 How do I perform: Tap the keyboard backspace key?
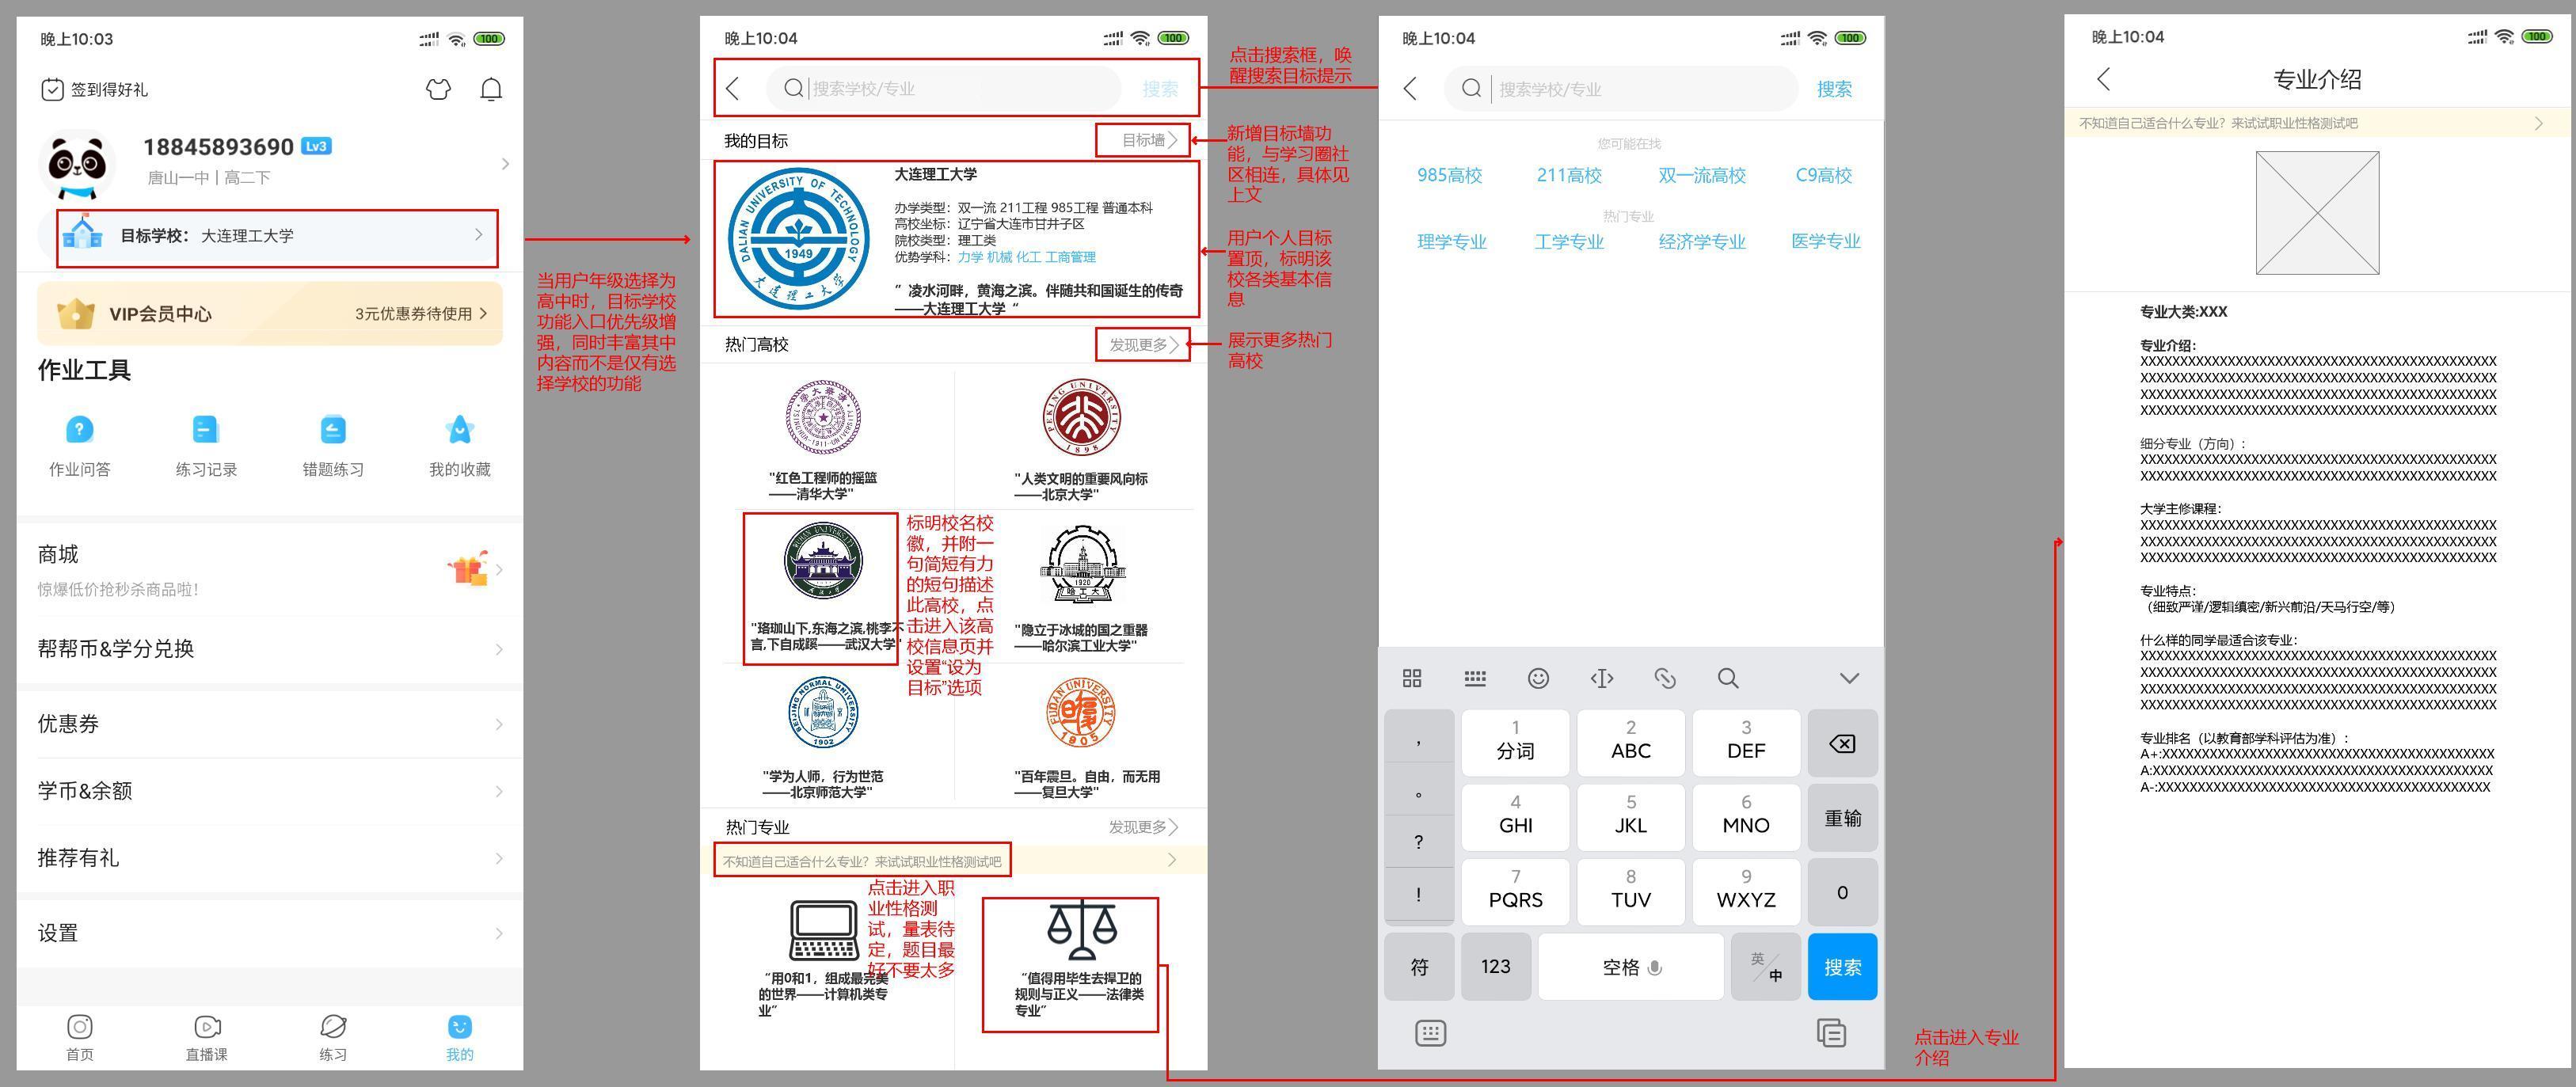click(x=1842, y=743)
